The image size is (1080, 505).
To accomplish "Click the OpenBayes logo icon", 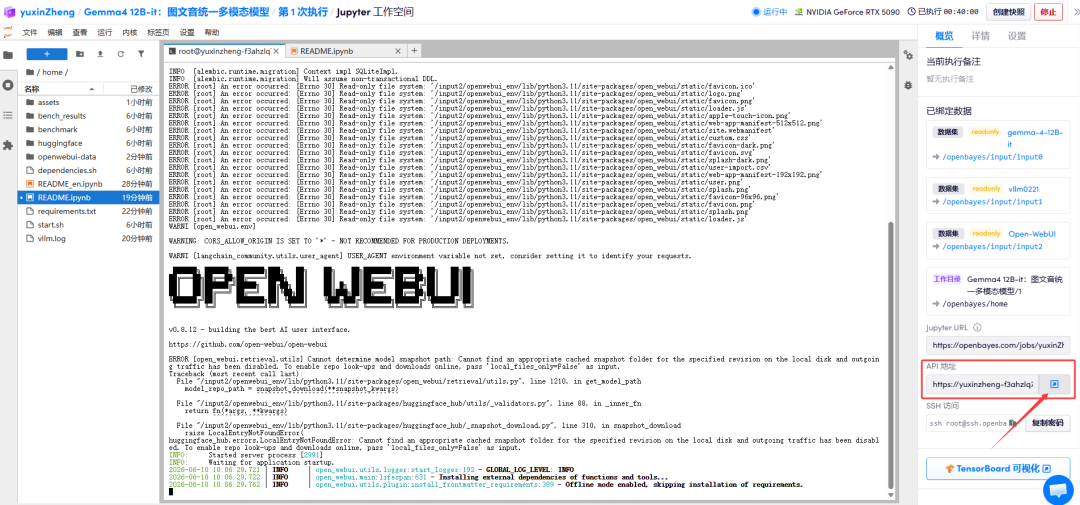I will (10, 12).
